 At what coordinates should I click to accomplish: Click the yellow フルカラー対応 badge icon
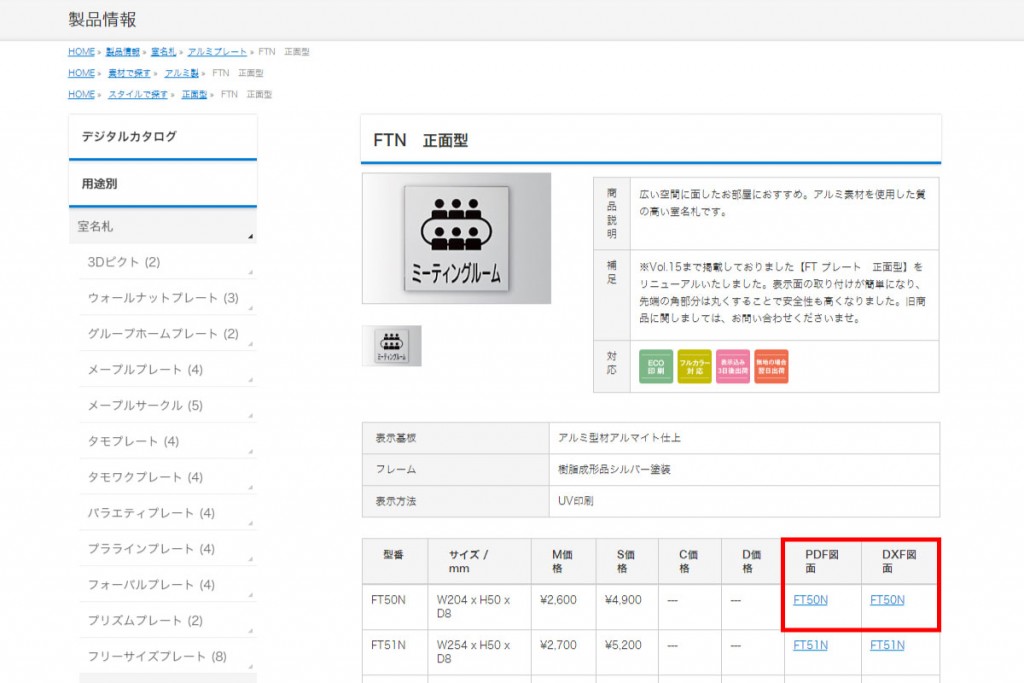click(x=694, y=366)
